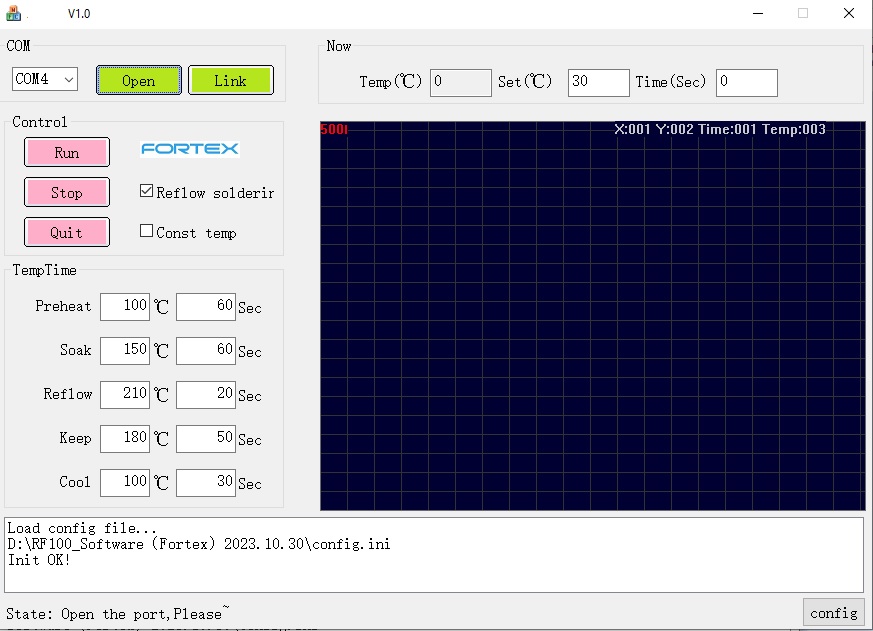The width and height of the screenshot is (873, 631).
Task: Enable the Reflow soldering checkbox
Action: [147, 191]
